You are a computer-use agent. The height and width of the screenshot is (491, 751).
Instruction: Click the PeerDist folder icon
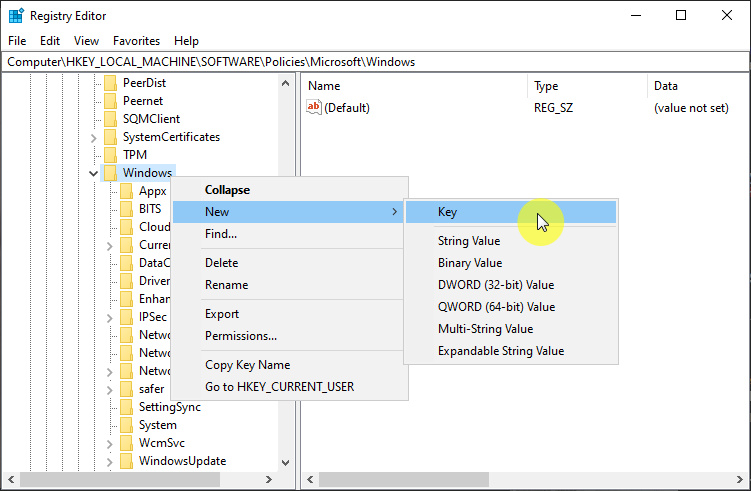point(111,83)
